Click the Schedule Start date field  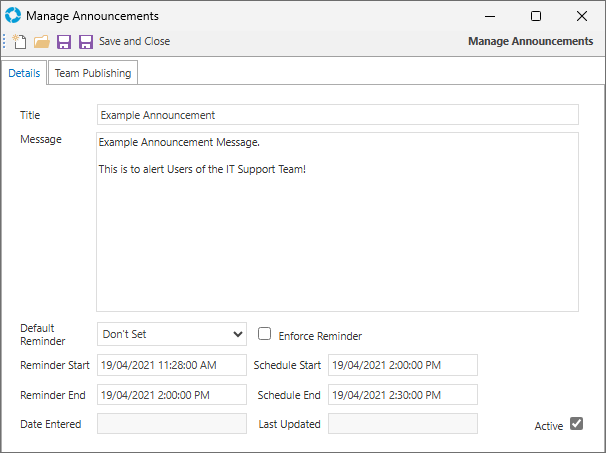tap(403, 365)
